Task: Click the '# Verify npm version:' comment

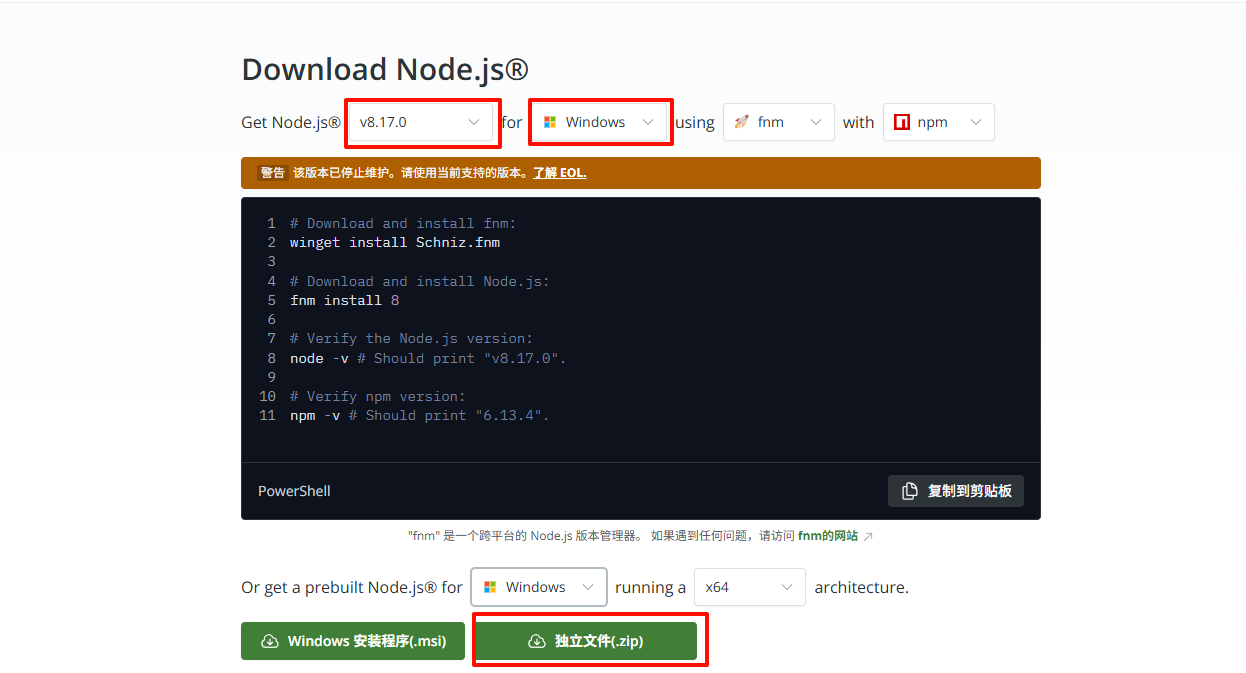Action: pyautogui.click(x=378, y=396)
